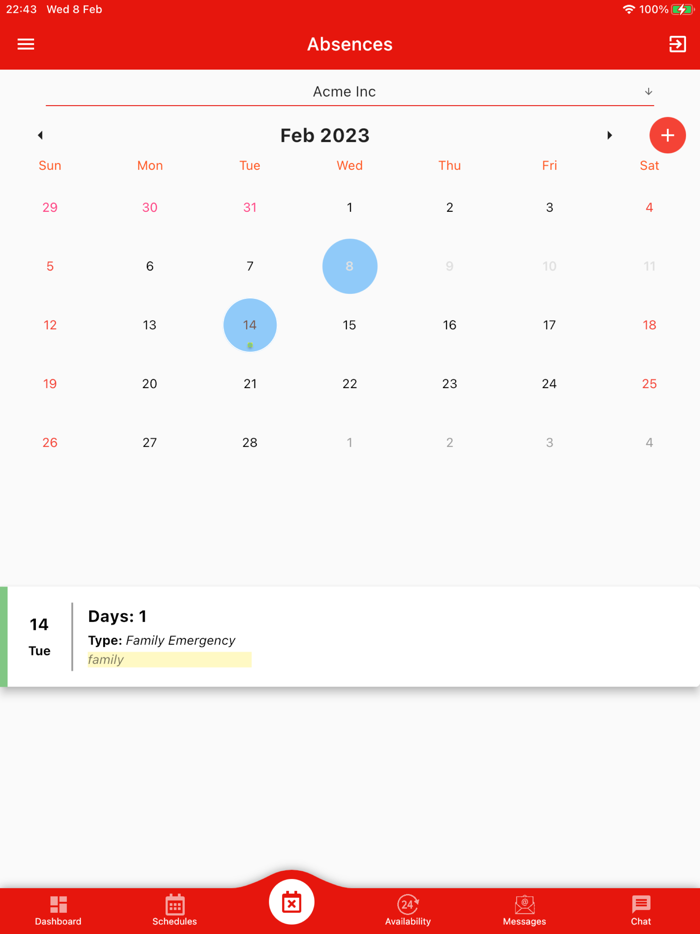Open the Family Emergency absence card
This screenshot has height=934, width=700.
point(350,637)
